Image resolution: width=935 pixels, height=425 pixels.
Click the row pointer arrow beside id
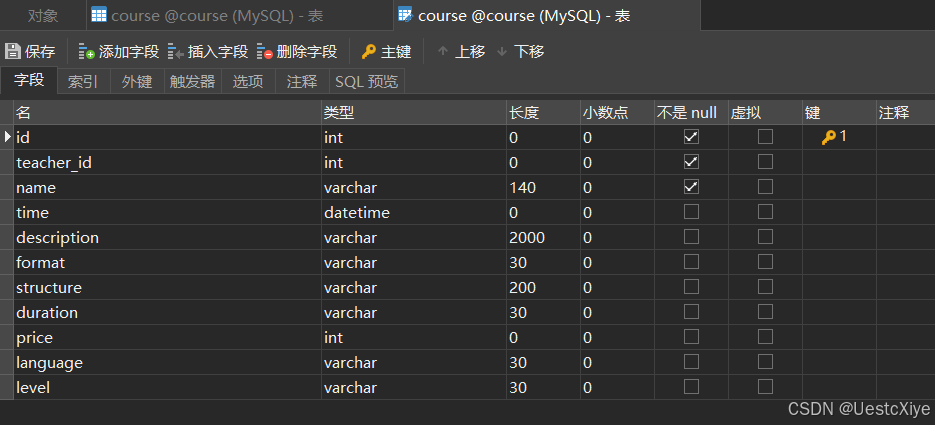point(8,137)
